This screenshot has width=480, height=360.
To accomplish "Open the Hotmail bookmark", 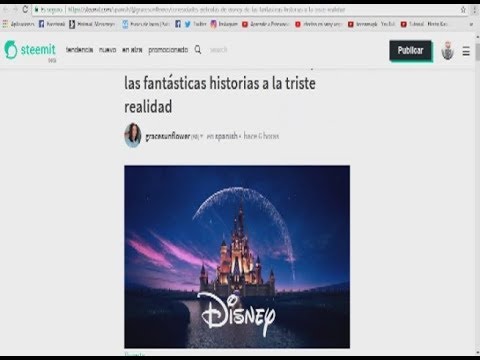I will 92,24.
